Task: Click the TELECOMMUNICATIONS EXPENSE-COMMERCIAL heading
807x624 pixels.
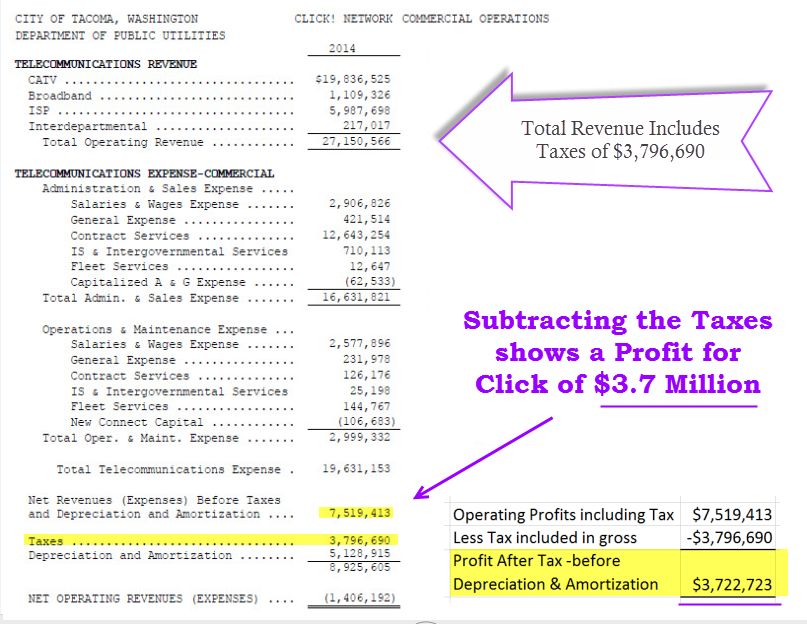Action: click(144, 173)
